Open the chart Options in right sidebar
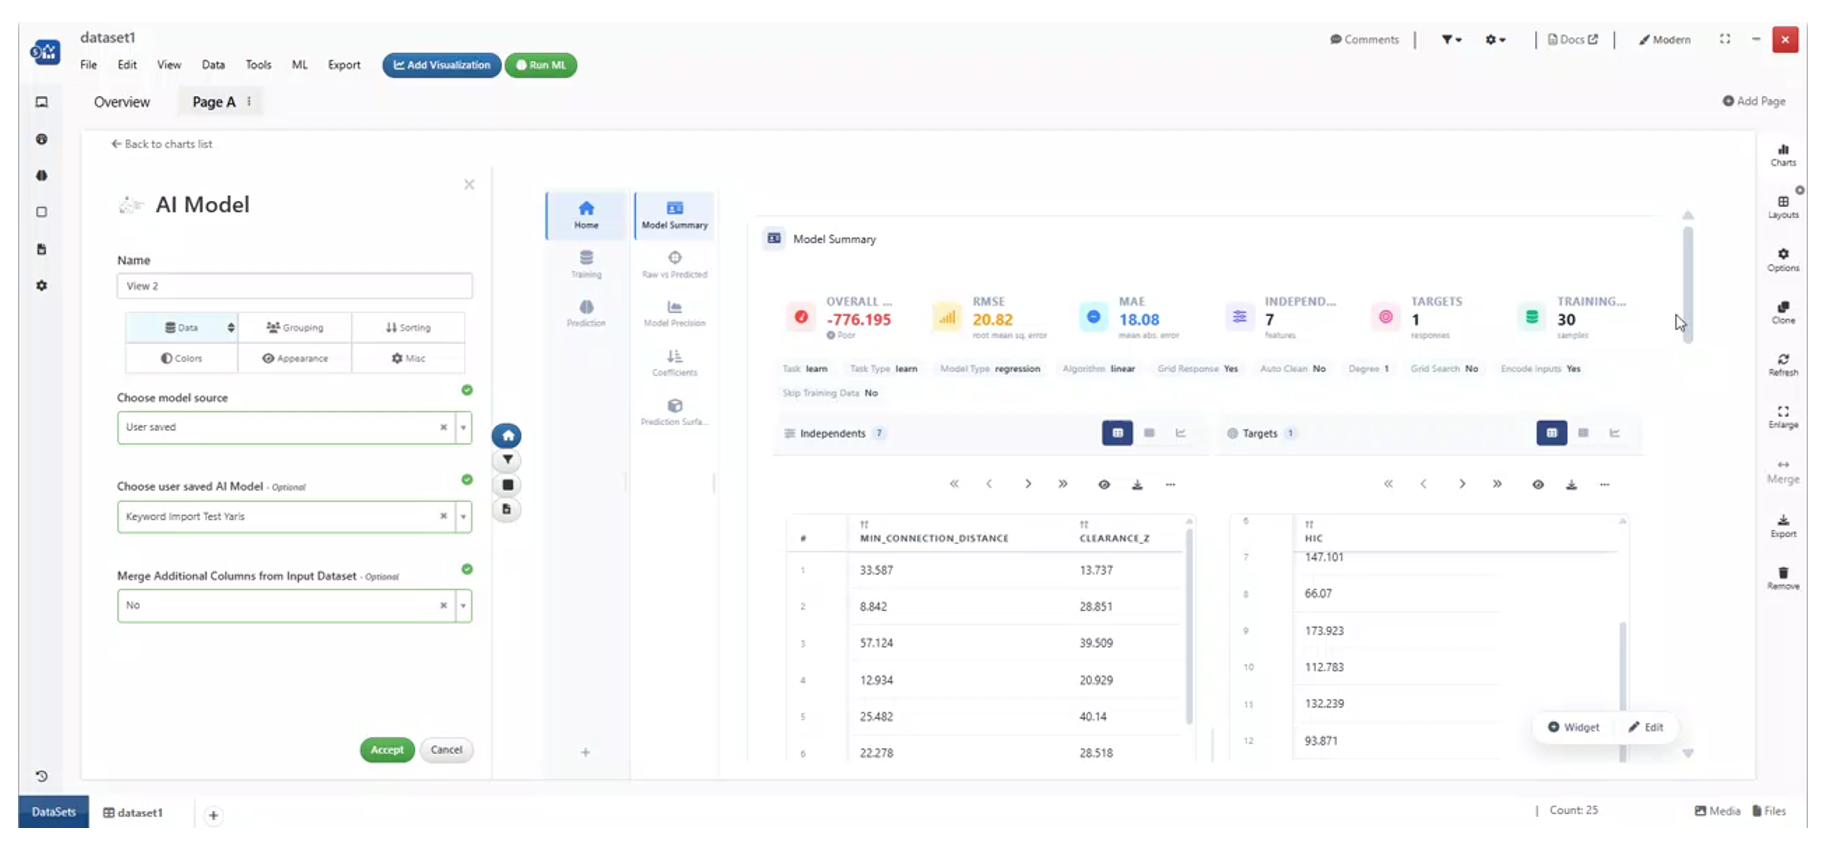This screenshot has height=860, width=1845. tap(1783, 260)
